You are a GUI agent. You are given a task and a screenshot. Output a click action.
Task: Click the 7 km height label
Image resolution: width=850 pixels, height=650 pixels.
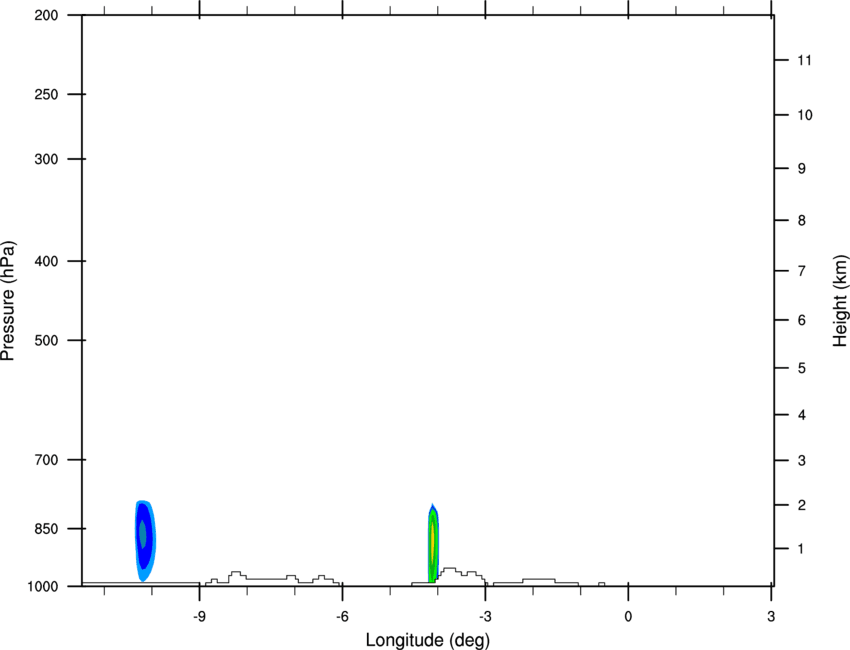coord(801,271)
